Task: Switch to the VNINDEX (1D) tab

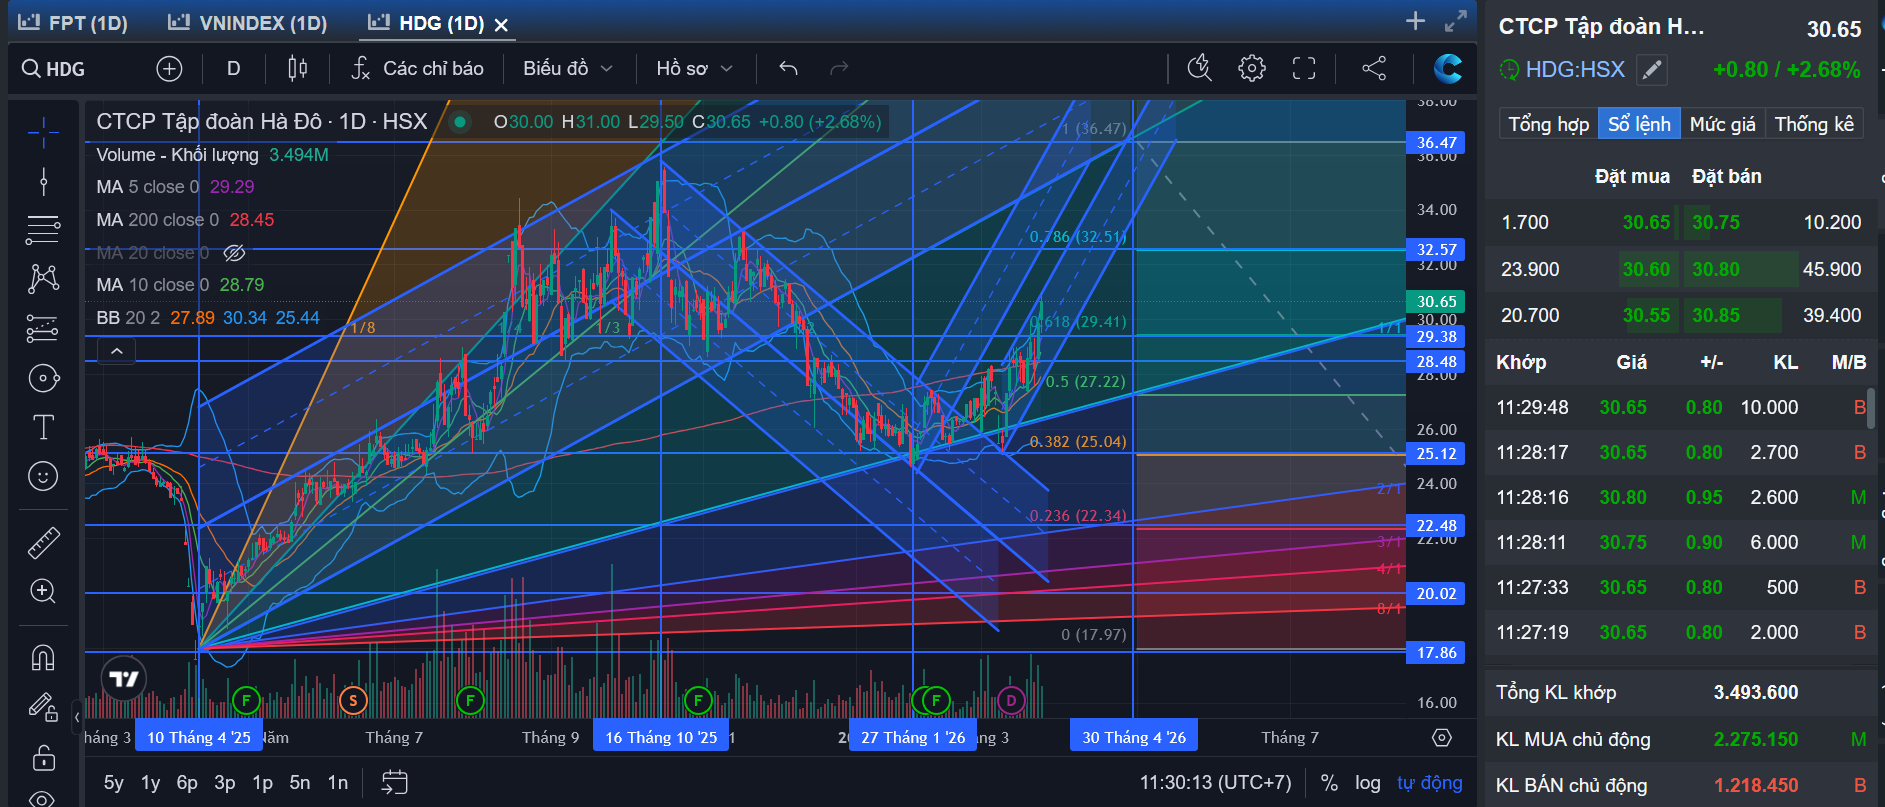Action: (x=247, y=23)
